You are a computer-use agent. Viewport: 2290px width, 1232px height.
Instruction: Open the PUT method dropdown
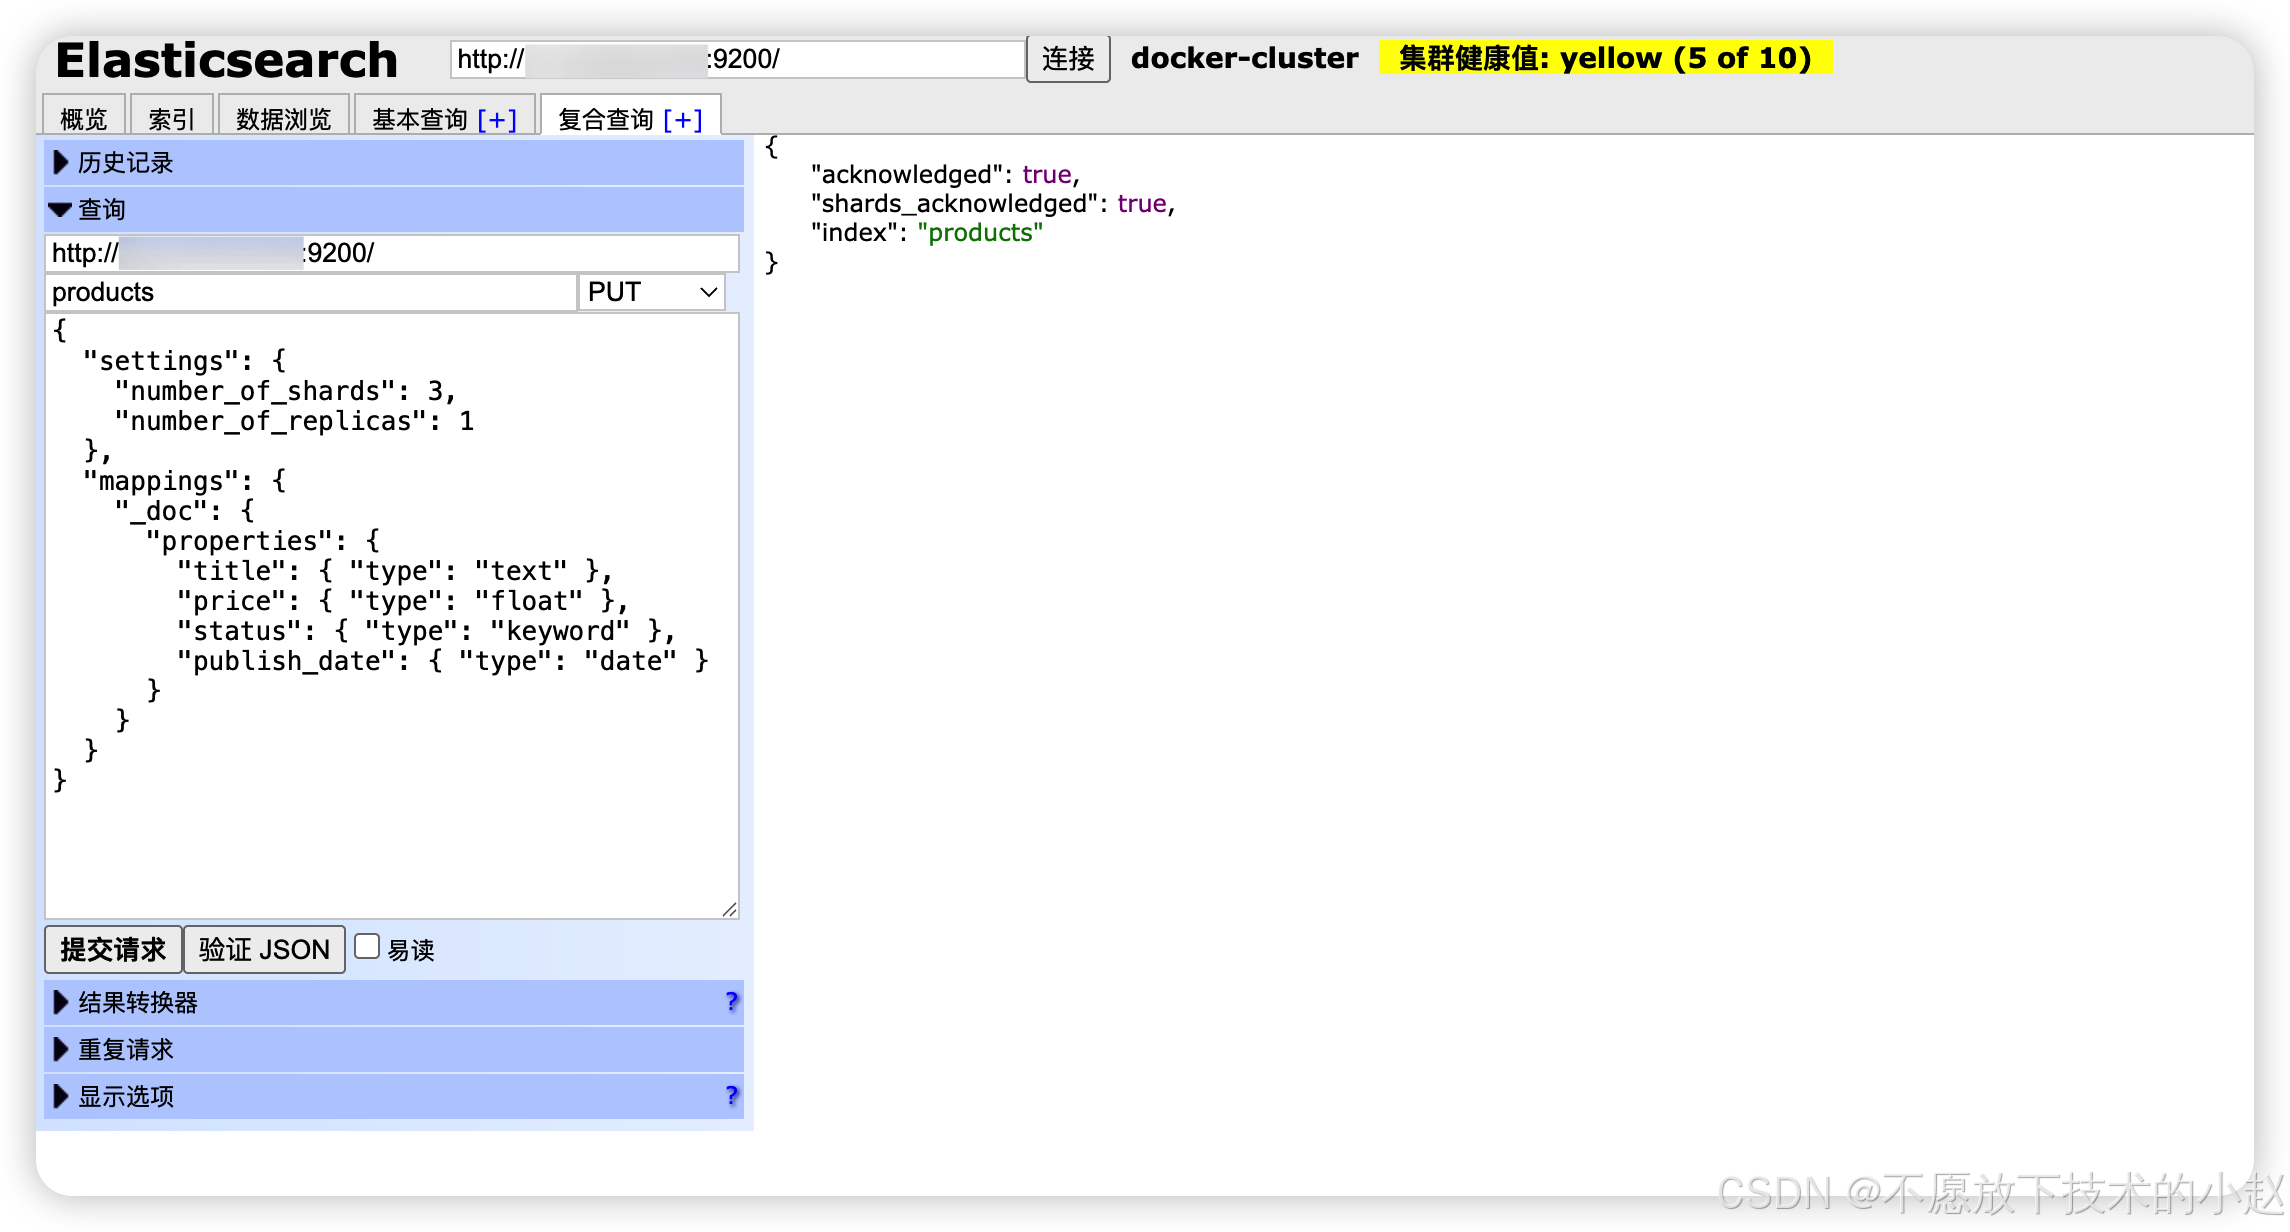(652, 292)
